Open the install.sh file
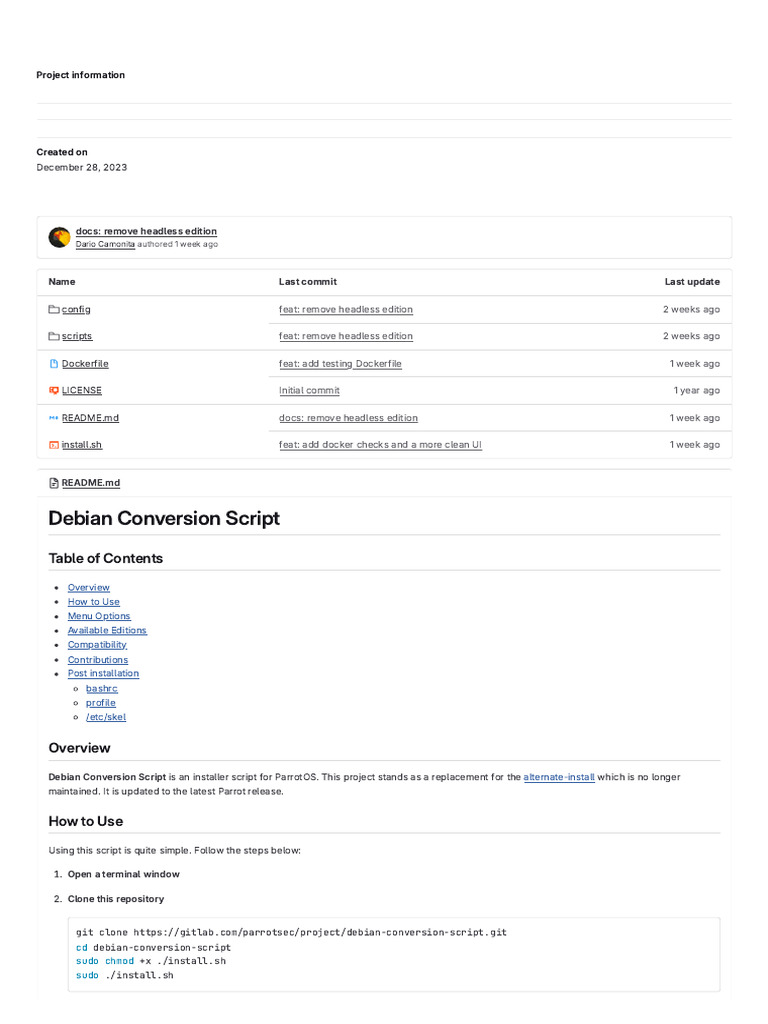The image size is (768, 1024). (x=82, y=445)
